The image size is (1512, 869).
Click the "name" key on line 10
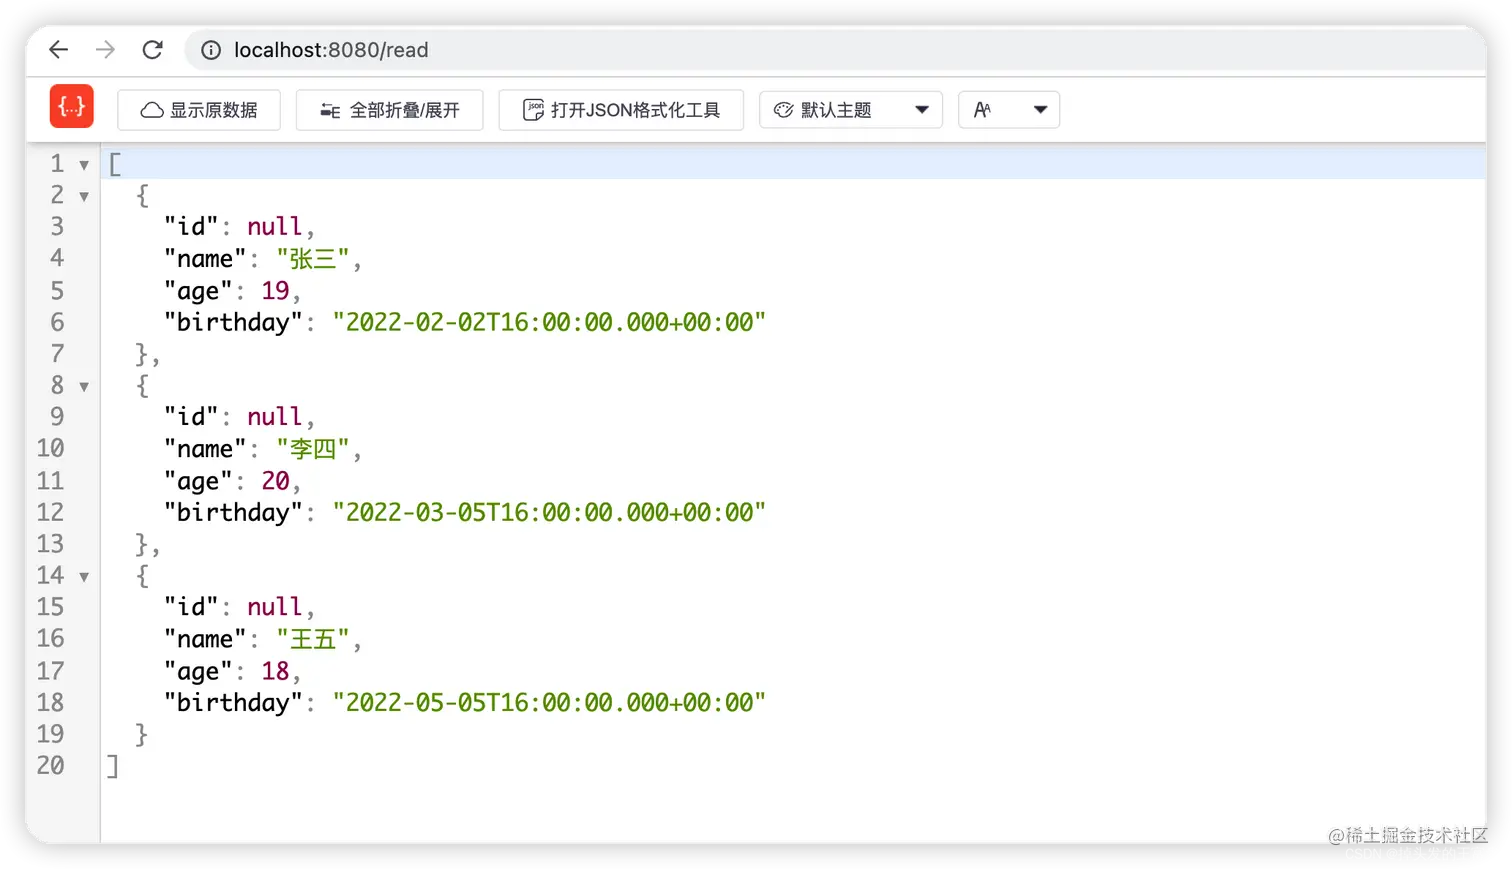point(205,449)
